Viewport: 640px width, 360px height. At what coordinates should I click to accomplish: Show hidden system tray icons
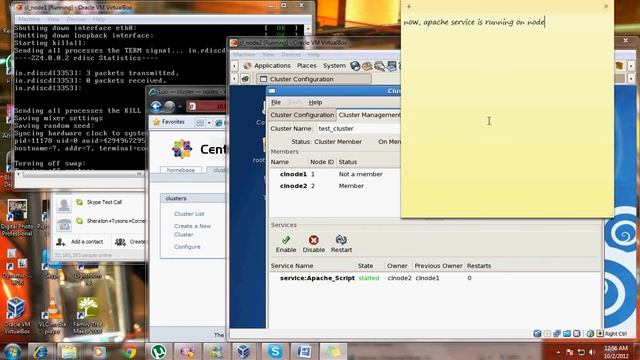point(558,352)
